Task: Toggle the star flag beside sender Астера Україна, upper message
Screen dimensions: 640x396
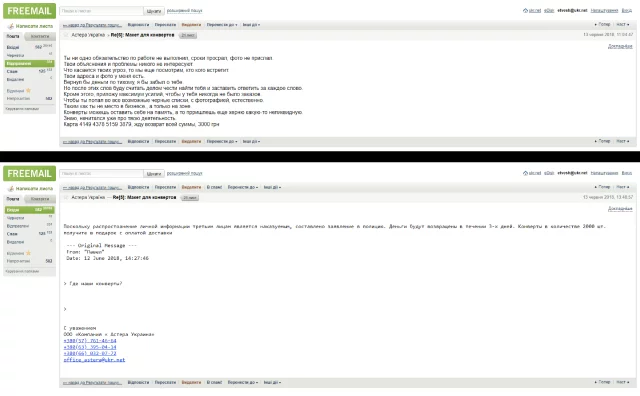Action: tap(66, 35)
